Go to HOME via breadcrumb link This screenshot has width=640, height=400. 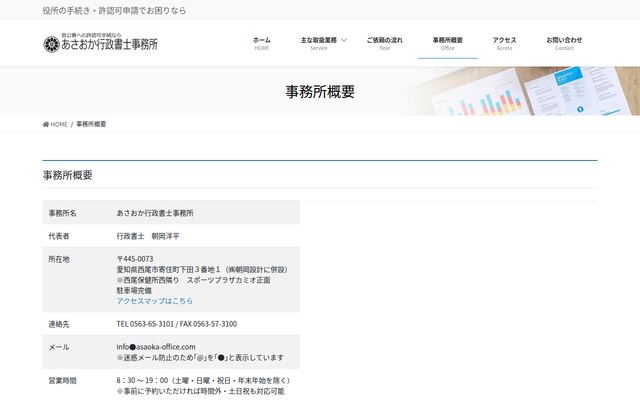click(59, 124)
